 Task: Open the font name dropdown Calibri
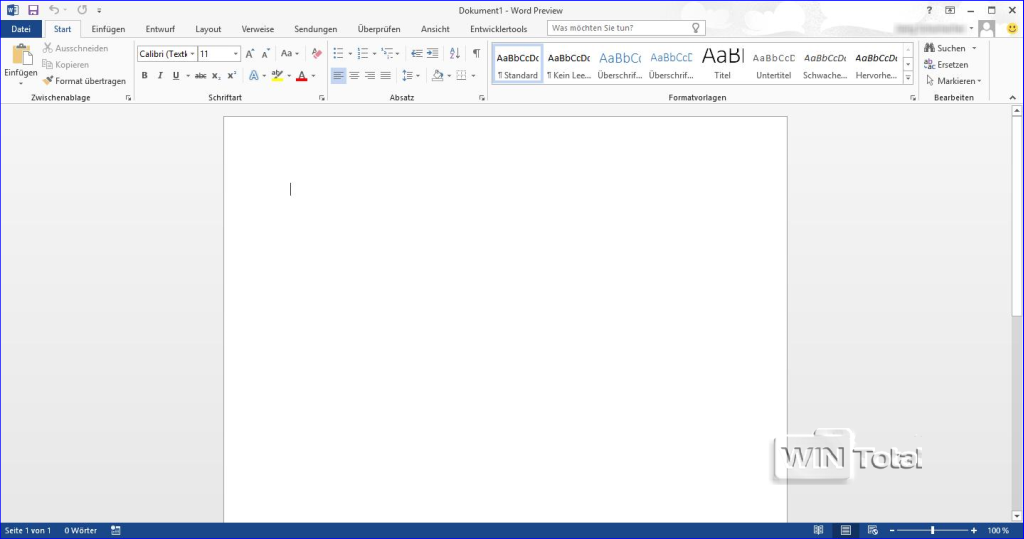(190, 54)
